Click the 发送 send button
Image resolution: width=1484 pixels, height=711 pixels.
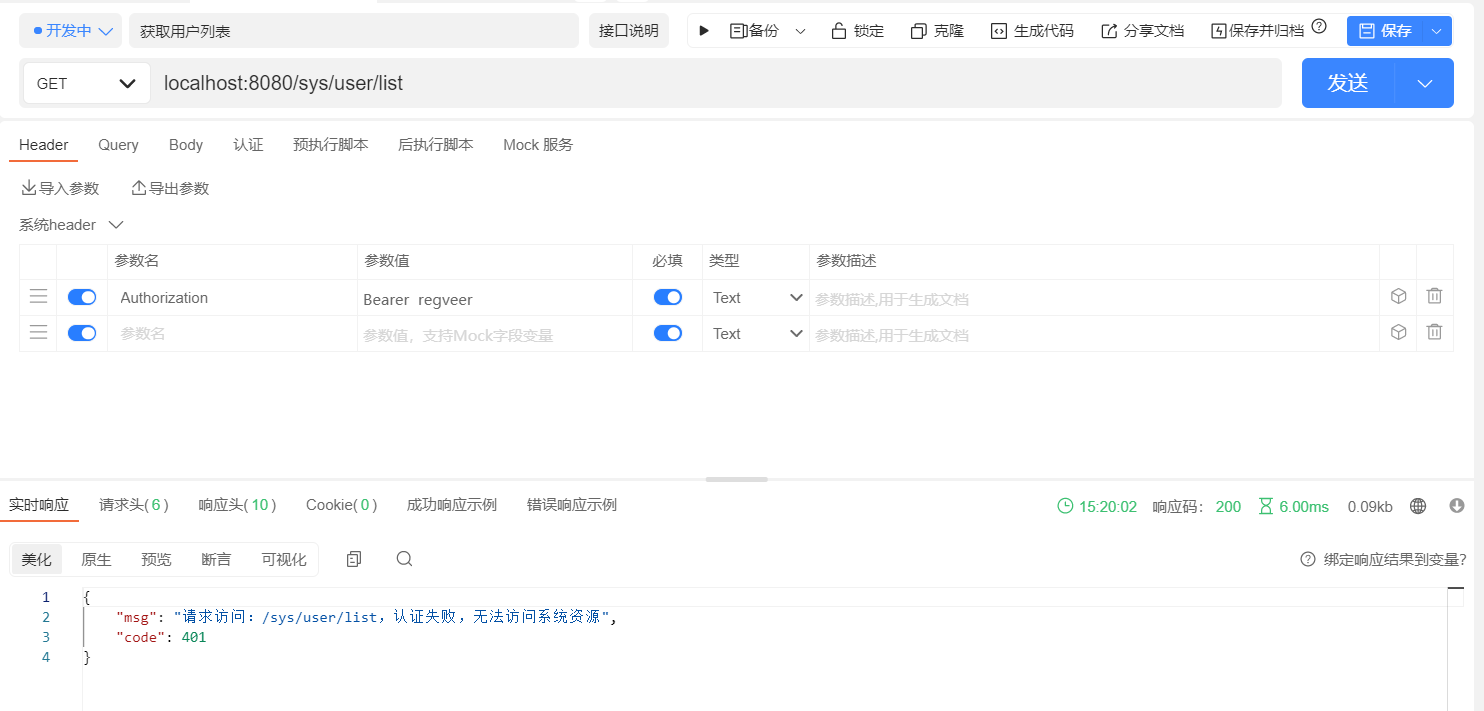[1348, 83]
